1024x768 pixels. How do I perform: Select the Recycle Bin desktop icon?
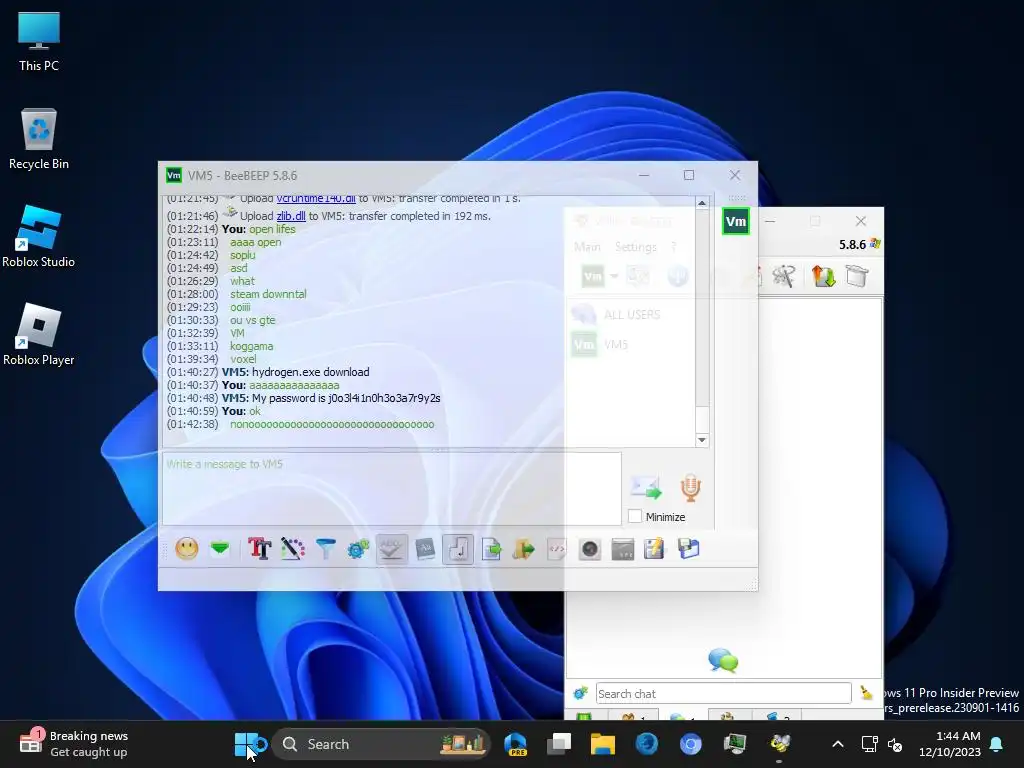(x=39, y=140)
